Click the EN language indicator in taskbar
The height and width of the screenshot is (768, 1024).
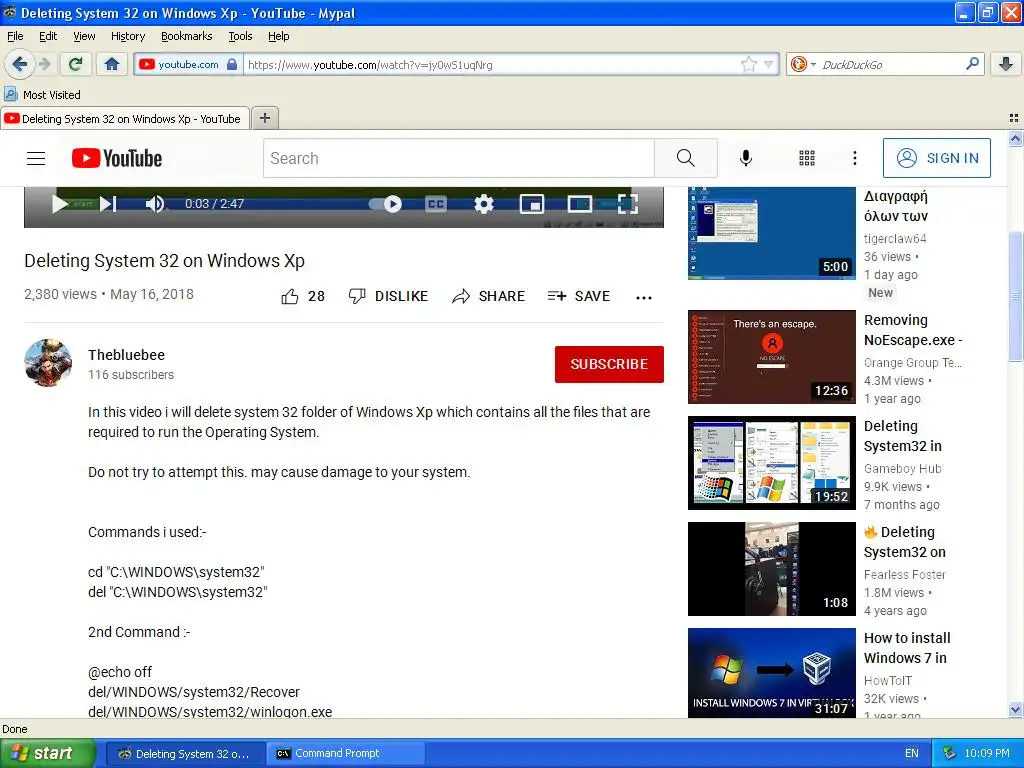pos(912,754)
